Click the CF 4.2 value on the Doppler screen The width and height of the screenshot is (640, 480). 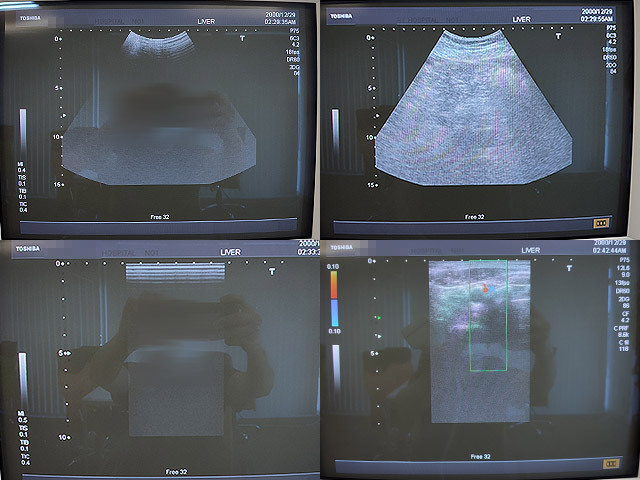625,317
